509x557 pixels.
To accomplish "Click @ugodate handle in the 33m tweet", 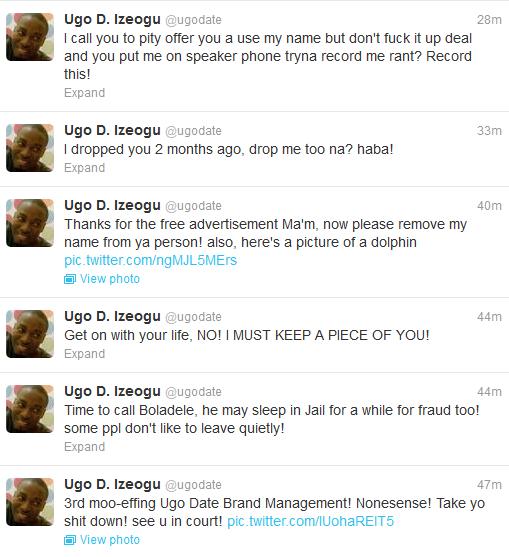I will click(193, 131).
